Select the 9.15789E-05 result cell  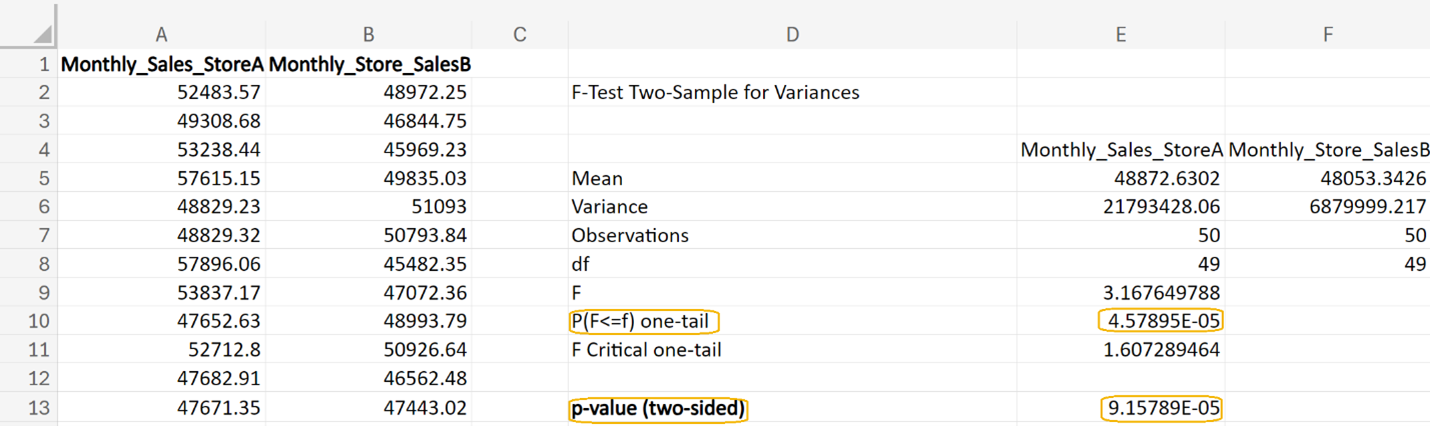tap(1161, 408)
